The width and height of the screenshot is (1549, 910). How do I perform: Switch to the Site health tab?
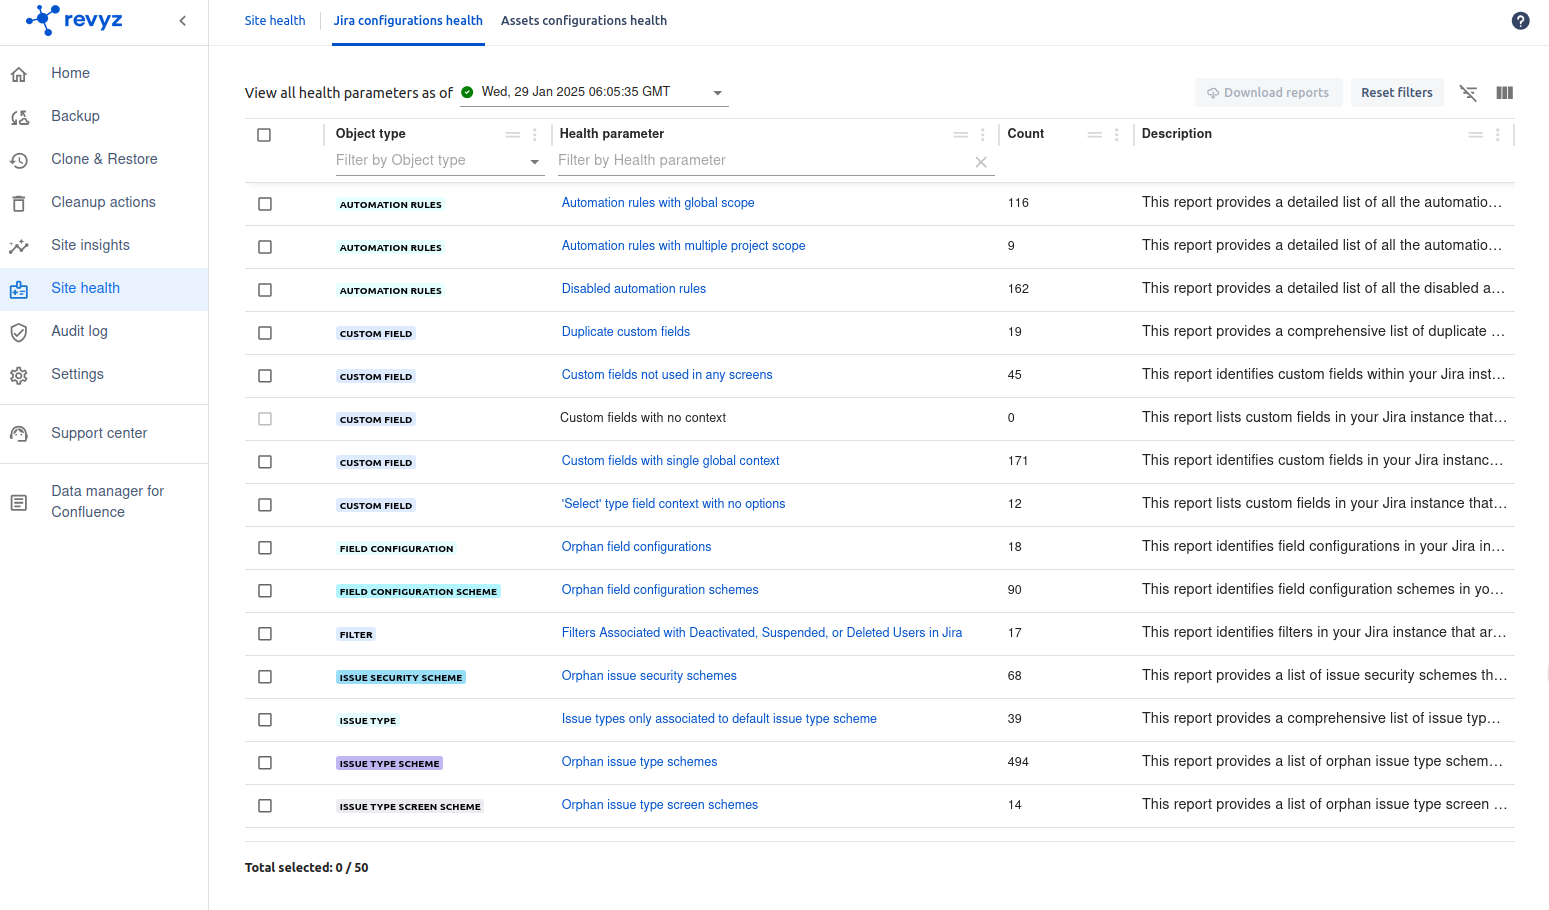coord(275,21)
